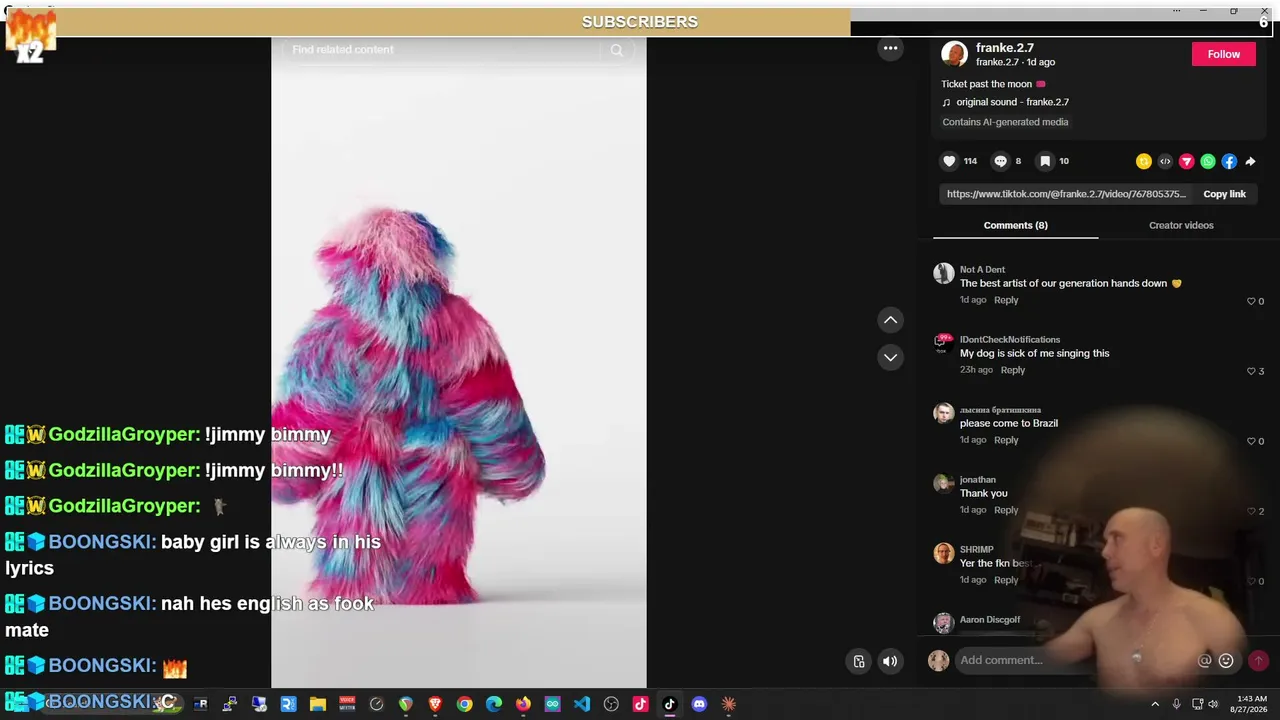Get the embed code icon

click(x=1165, y=161)
